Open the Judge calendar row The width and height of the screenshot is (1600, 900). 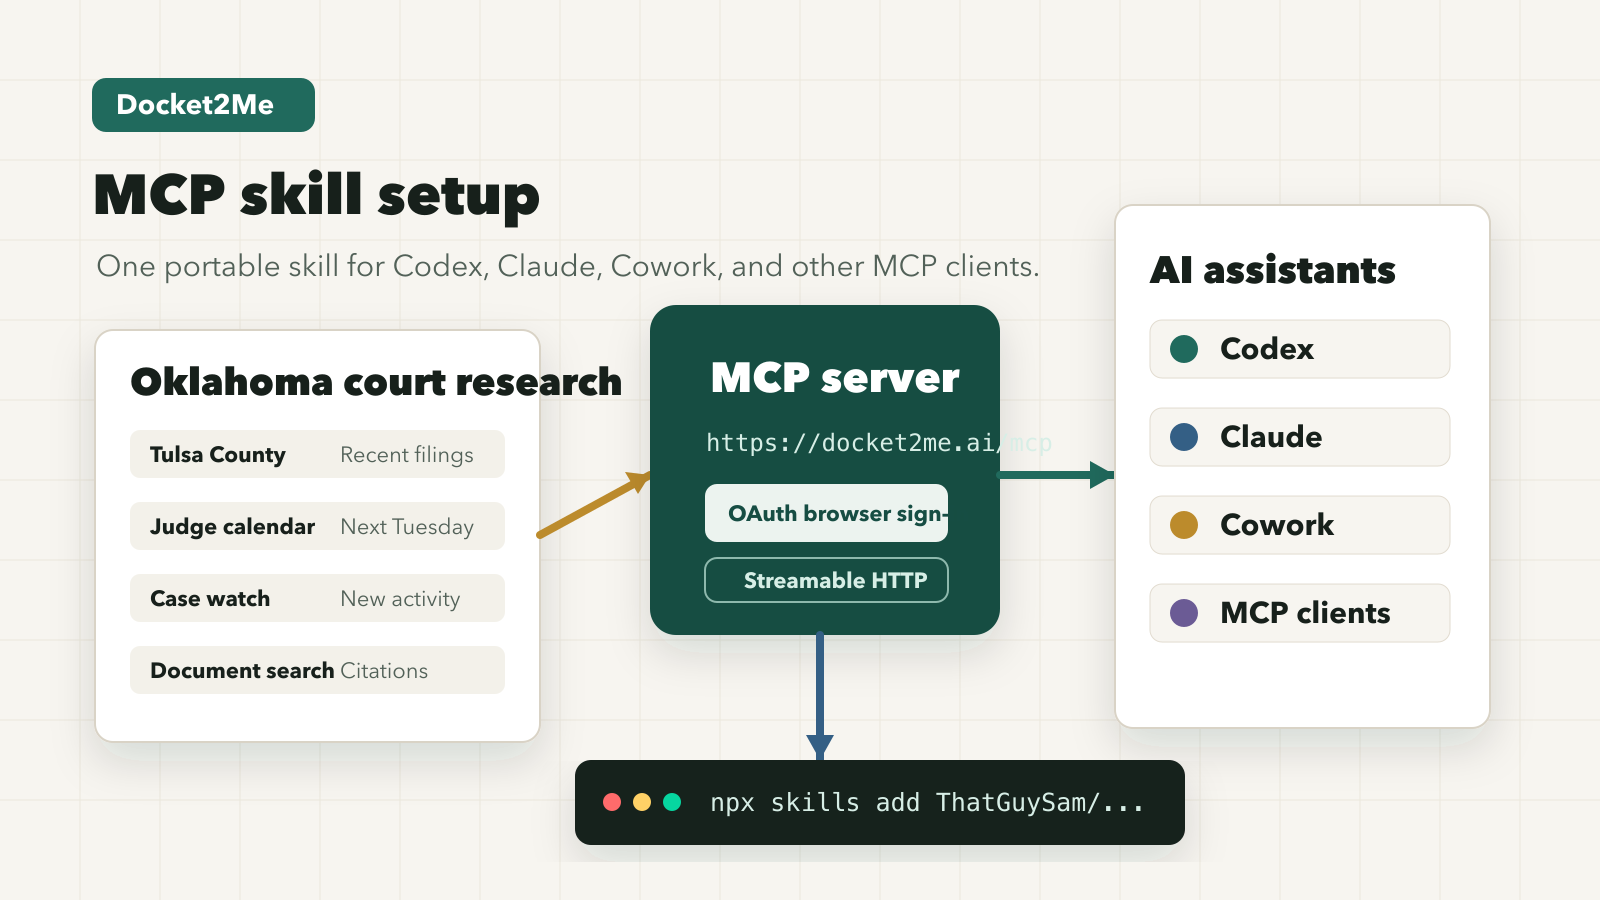pos(317,526)
